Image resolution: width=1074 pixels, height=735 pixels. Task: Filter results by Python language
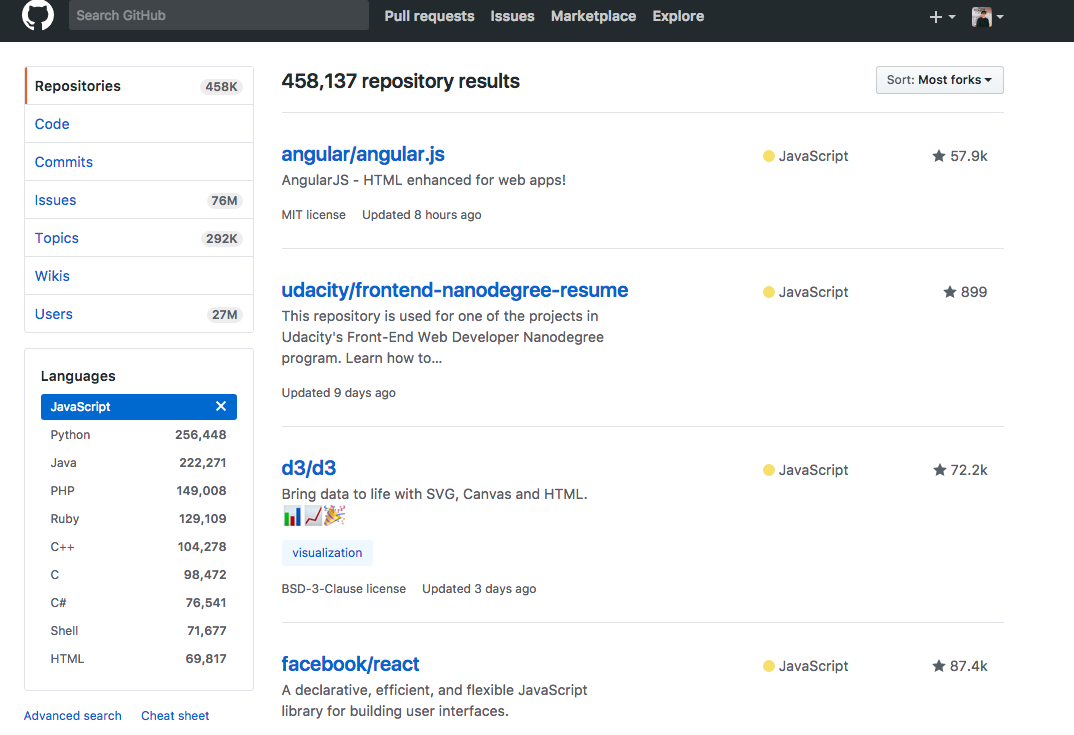pos(138,435)
